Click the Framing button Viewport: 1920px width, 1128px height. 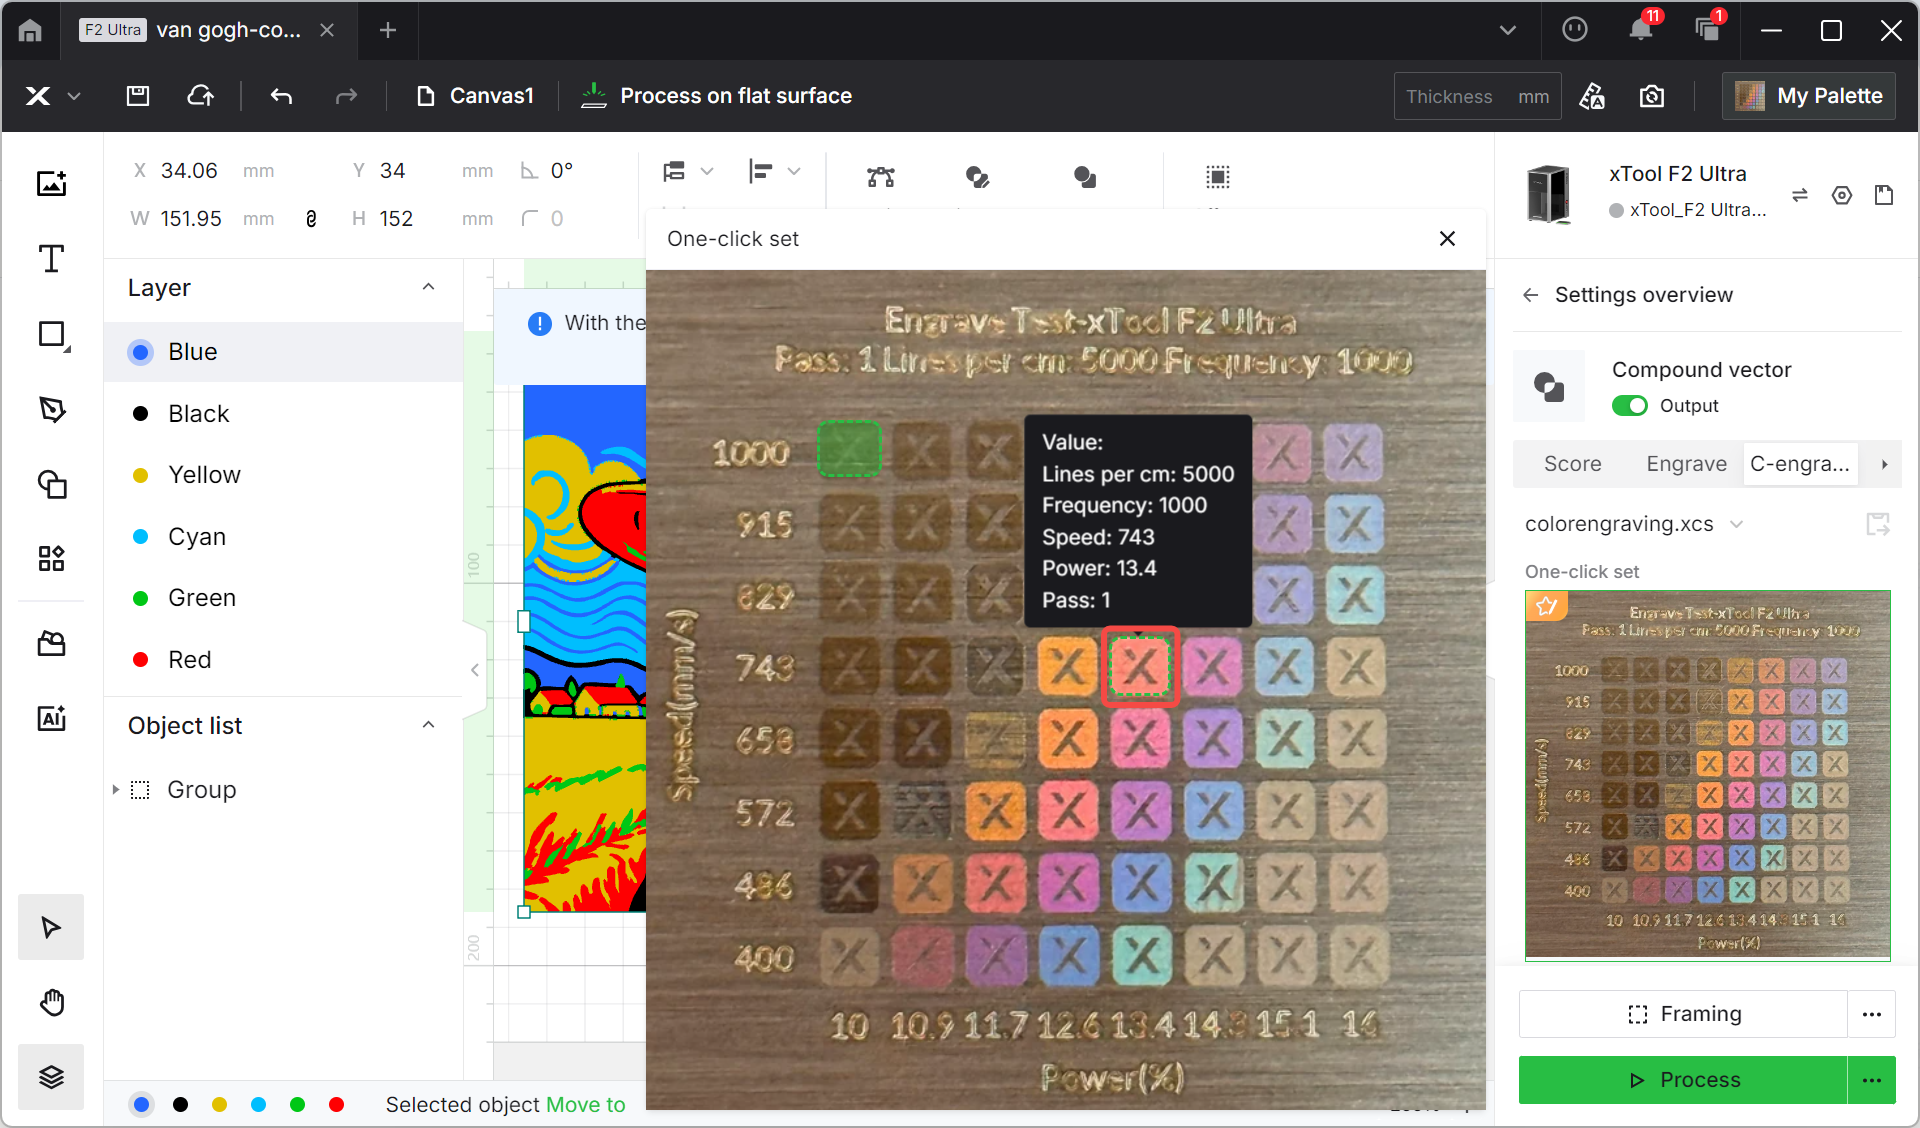(1683, 1014)
